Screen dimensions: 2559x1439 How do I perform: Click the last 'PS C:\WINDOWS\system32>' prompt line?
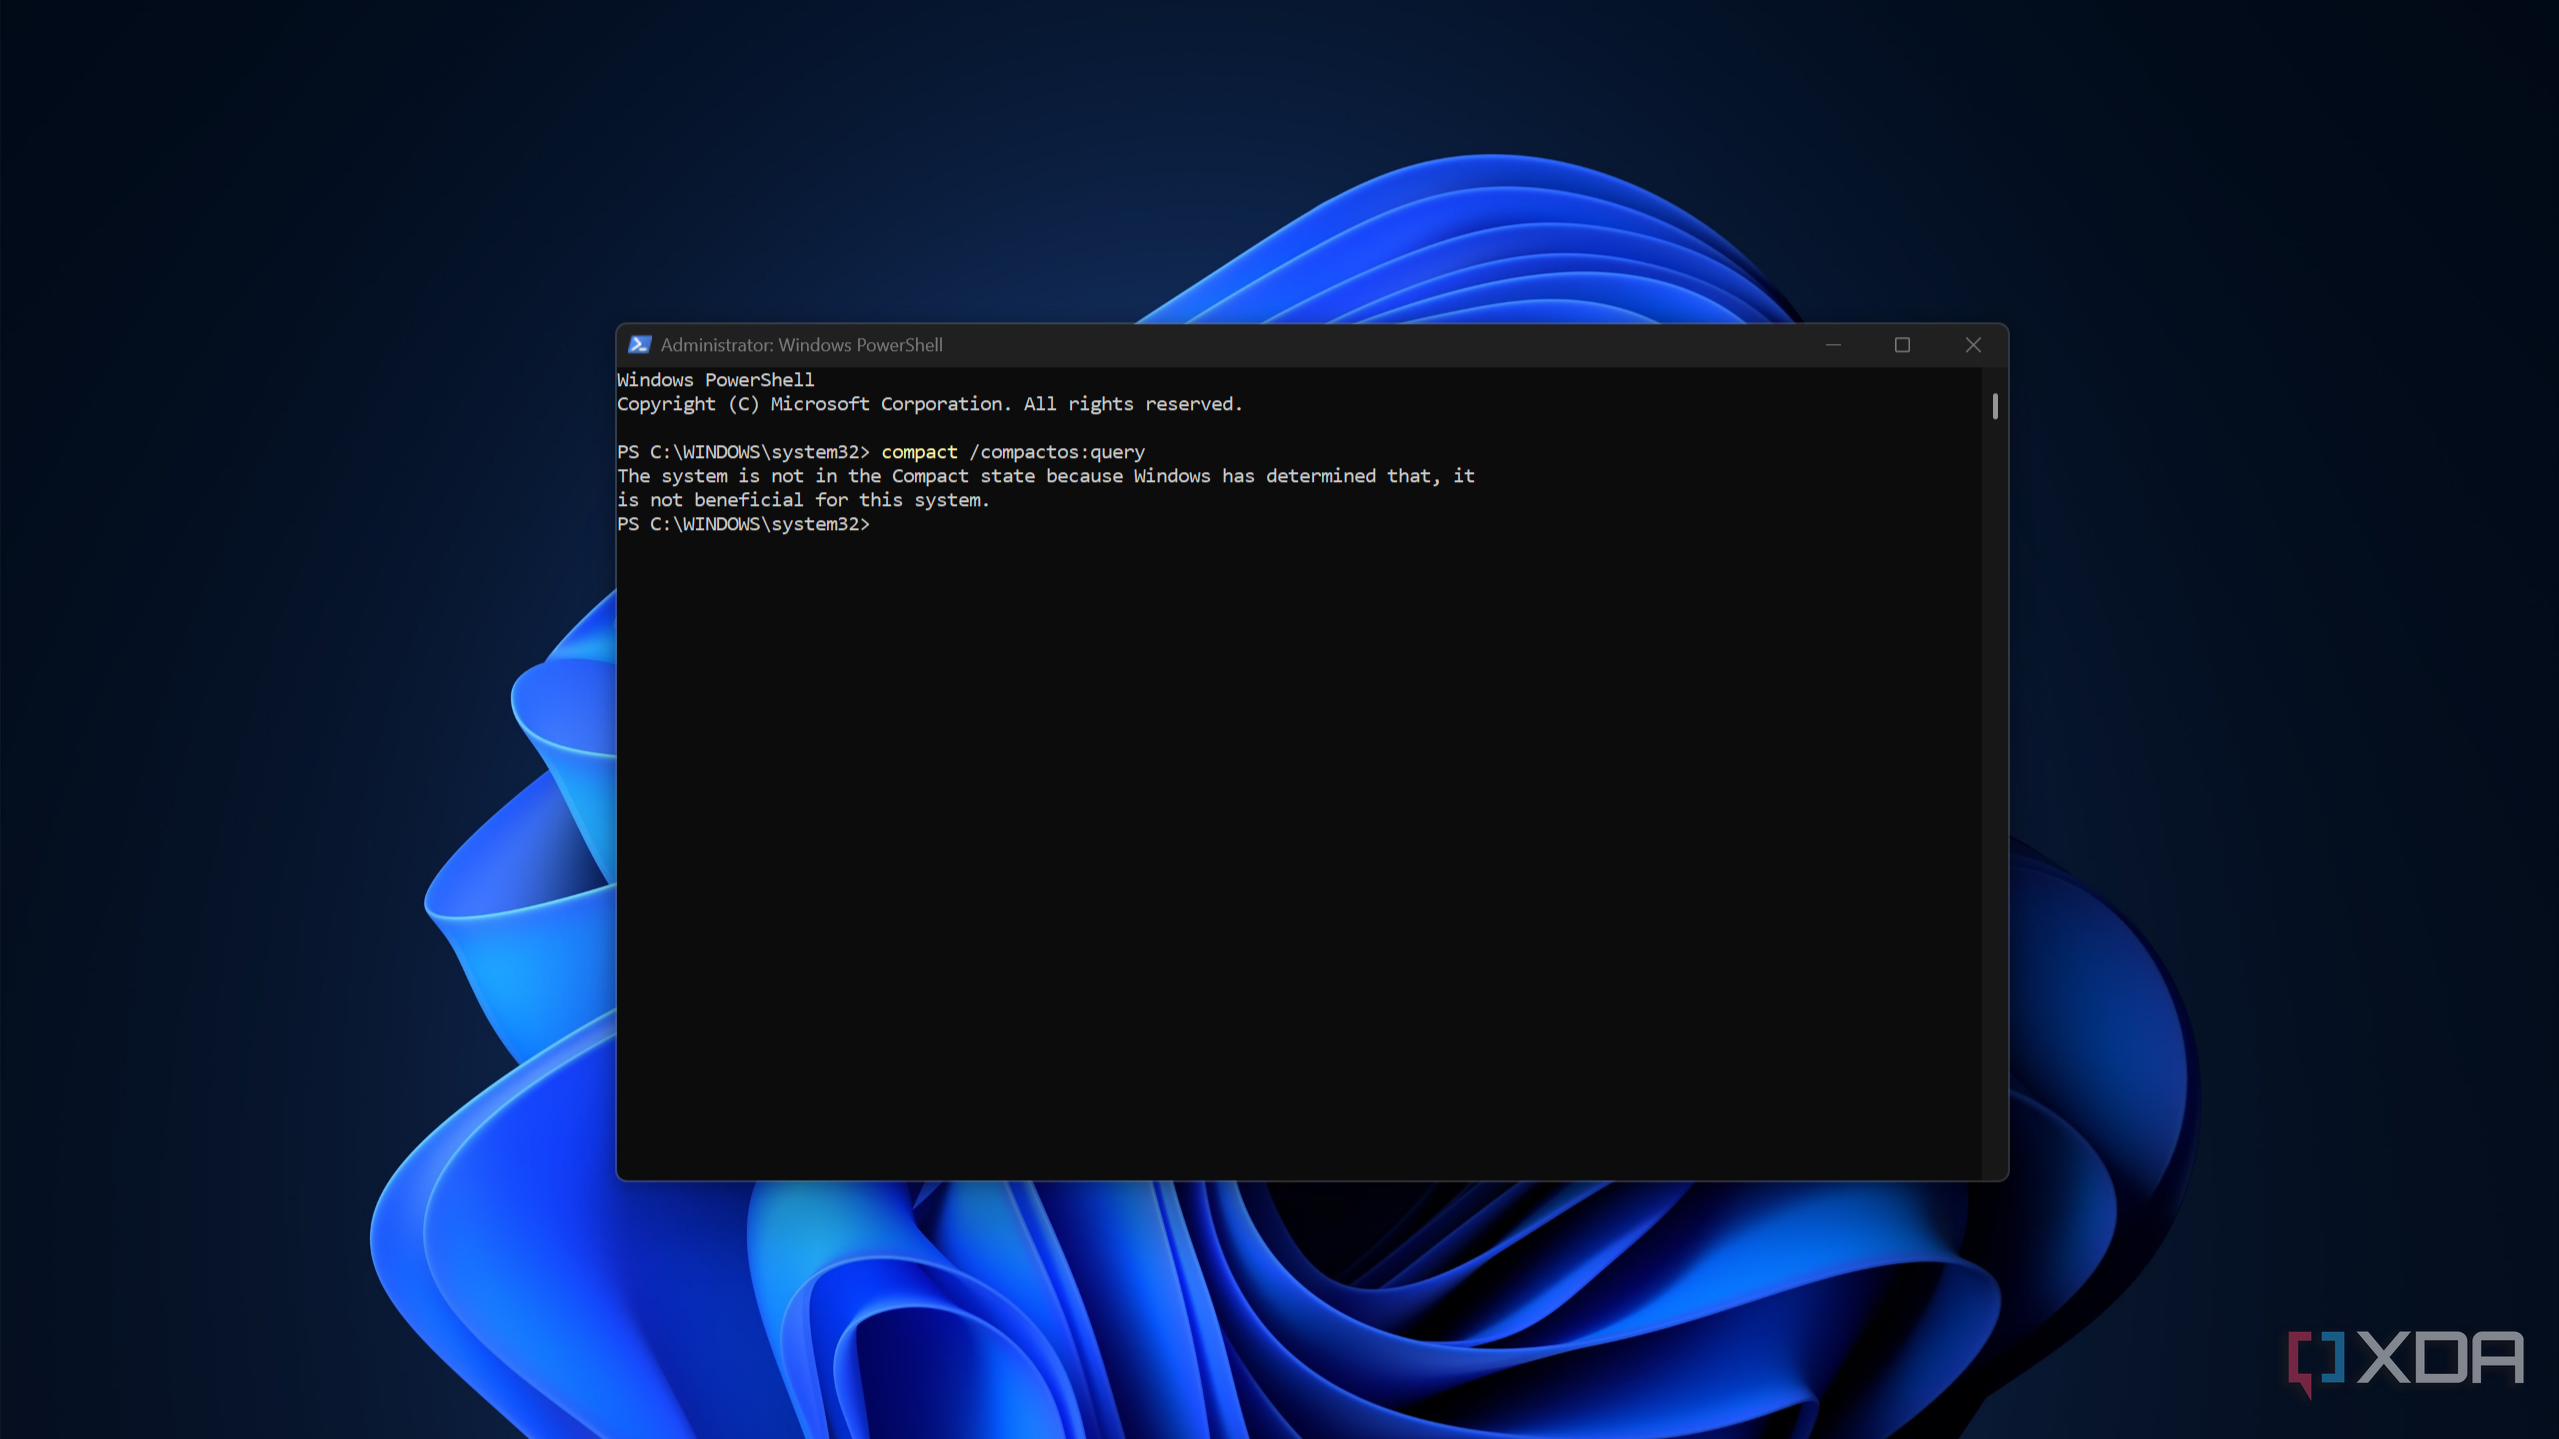click(x=743, y=524)
